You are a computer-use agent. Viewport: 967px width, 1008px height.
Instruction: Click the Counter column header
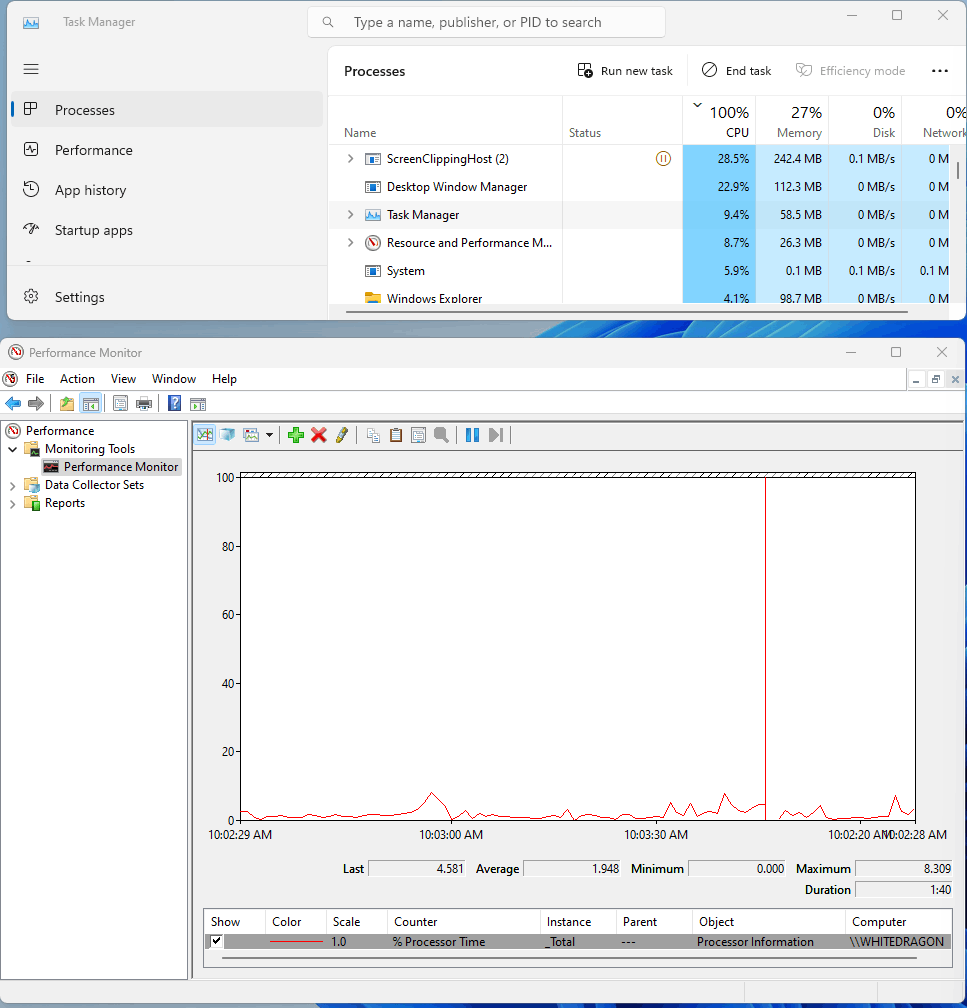click(464, 921)
